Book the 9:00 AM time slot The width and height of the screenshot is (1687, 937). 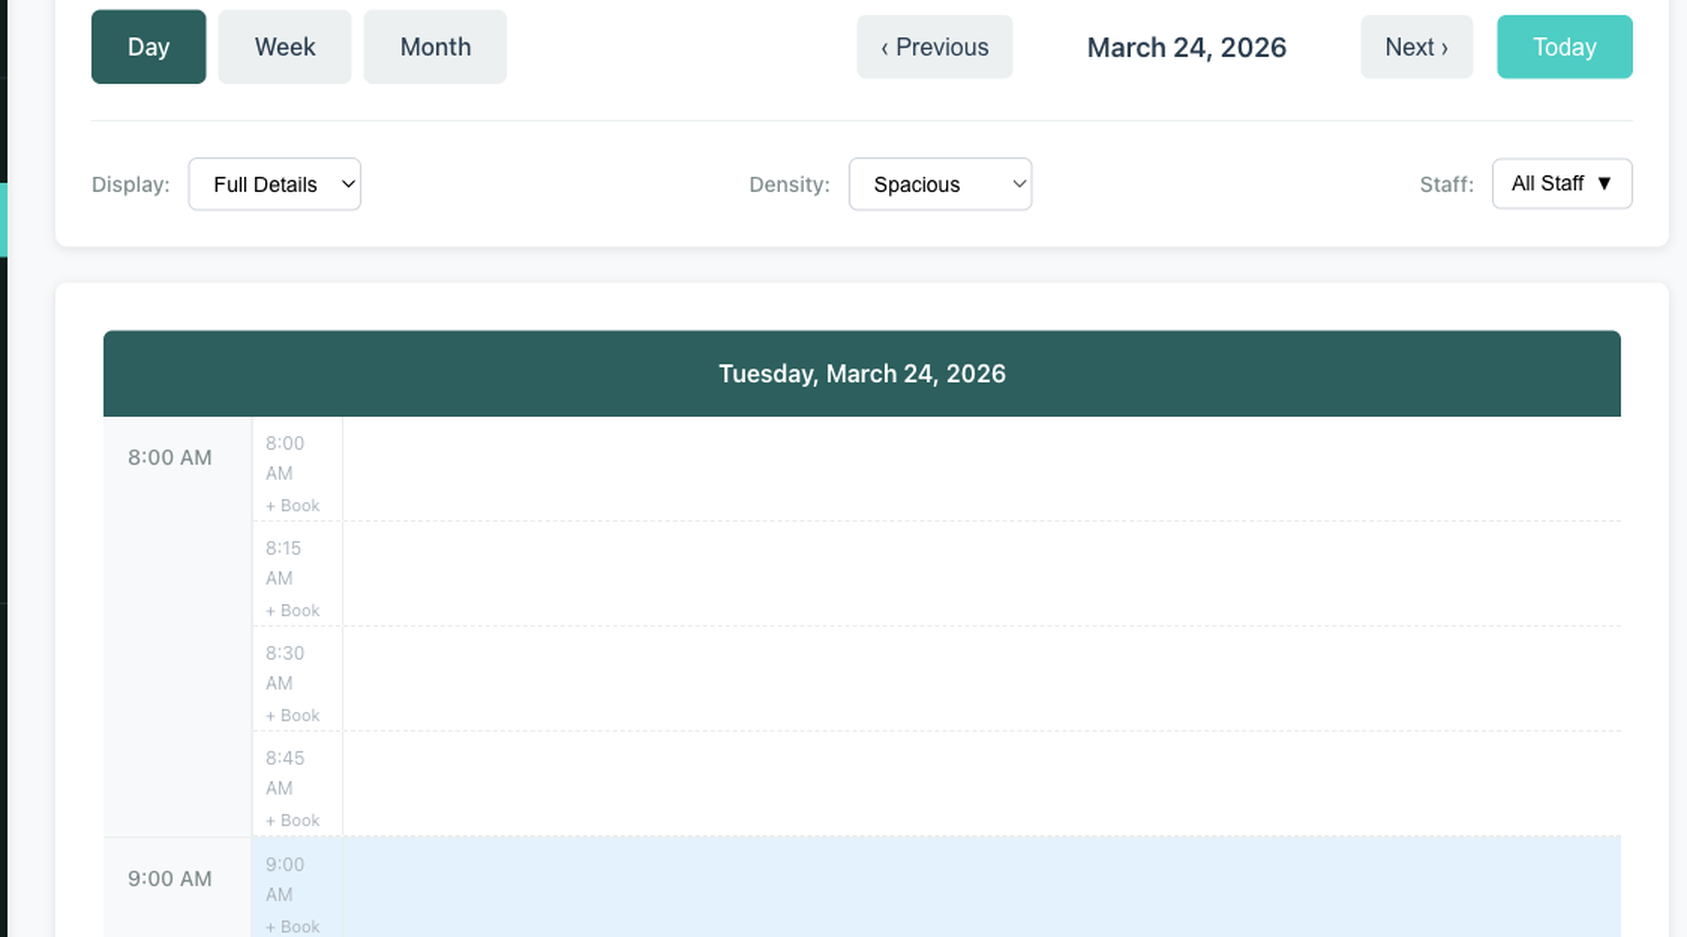click(x=292, y=926)
